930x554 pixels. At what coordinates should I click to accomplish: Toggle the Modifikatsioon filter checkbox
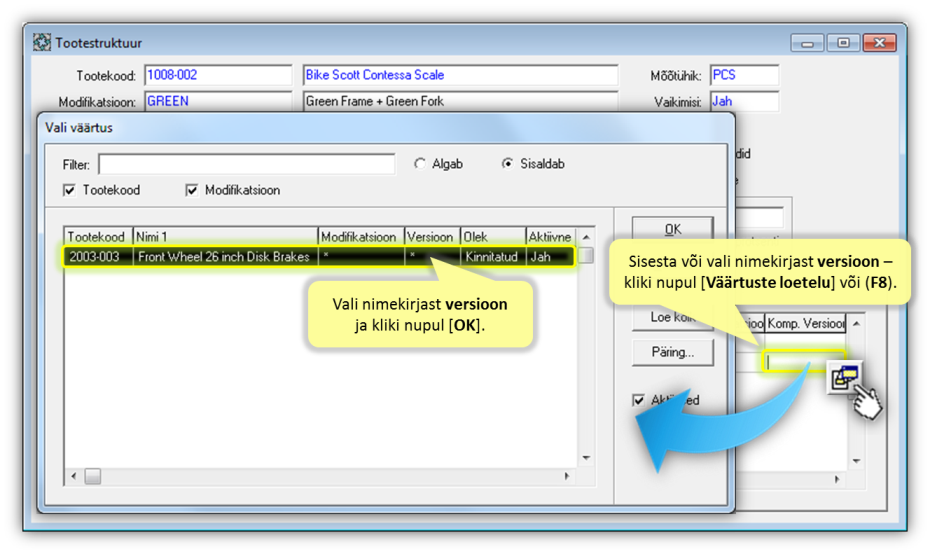click(192, 190)
